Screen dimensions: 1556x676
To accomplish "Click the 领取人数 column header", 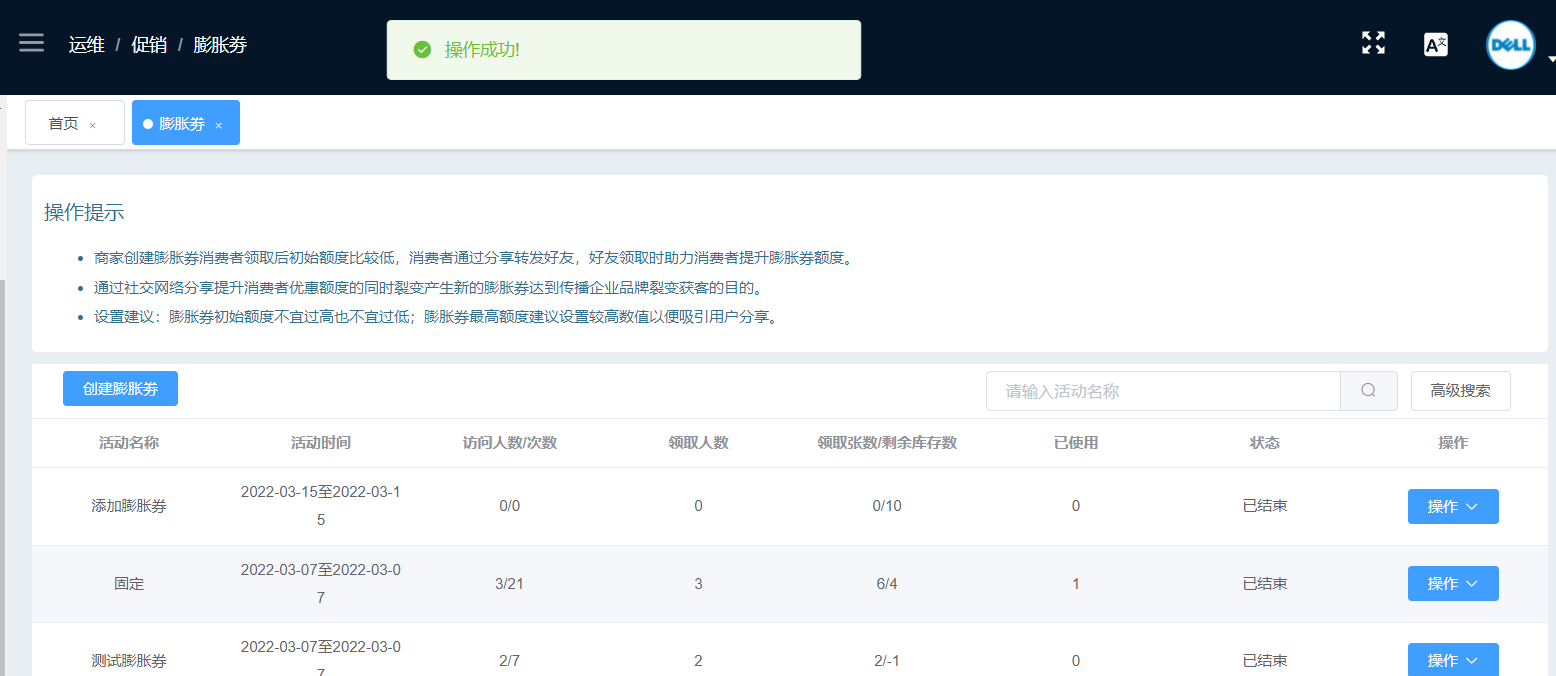I will (x=698, y=443).
